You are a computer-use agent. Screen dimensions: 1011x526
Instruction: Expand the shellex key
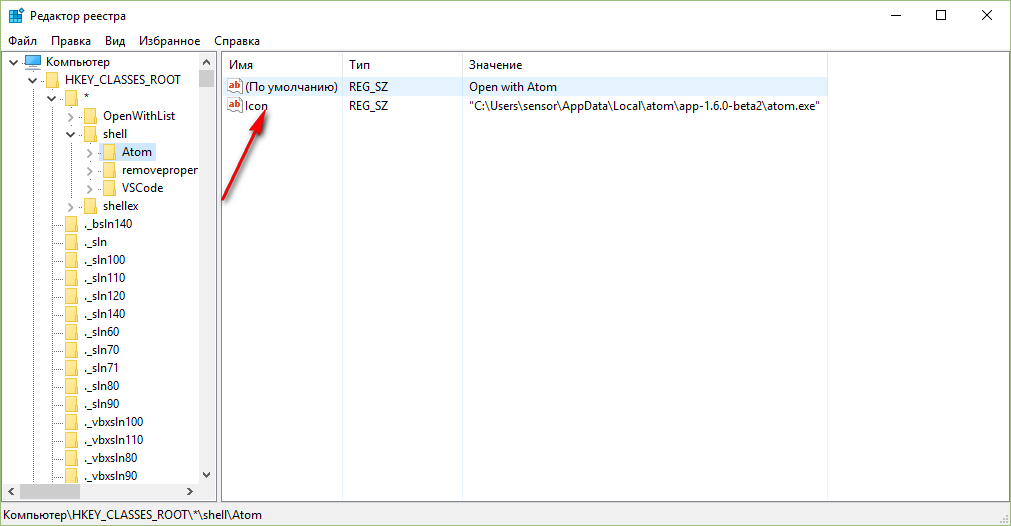point(71,207)
